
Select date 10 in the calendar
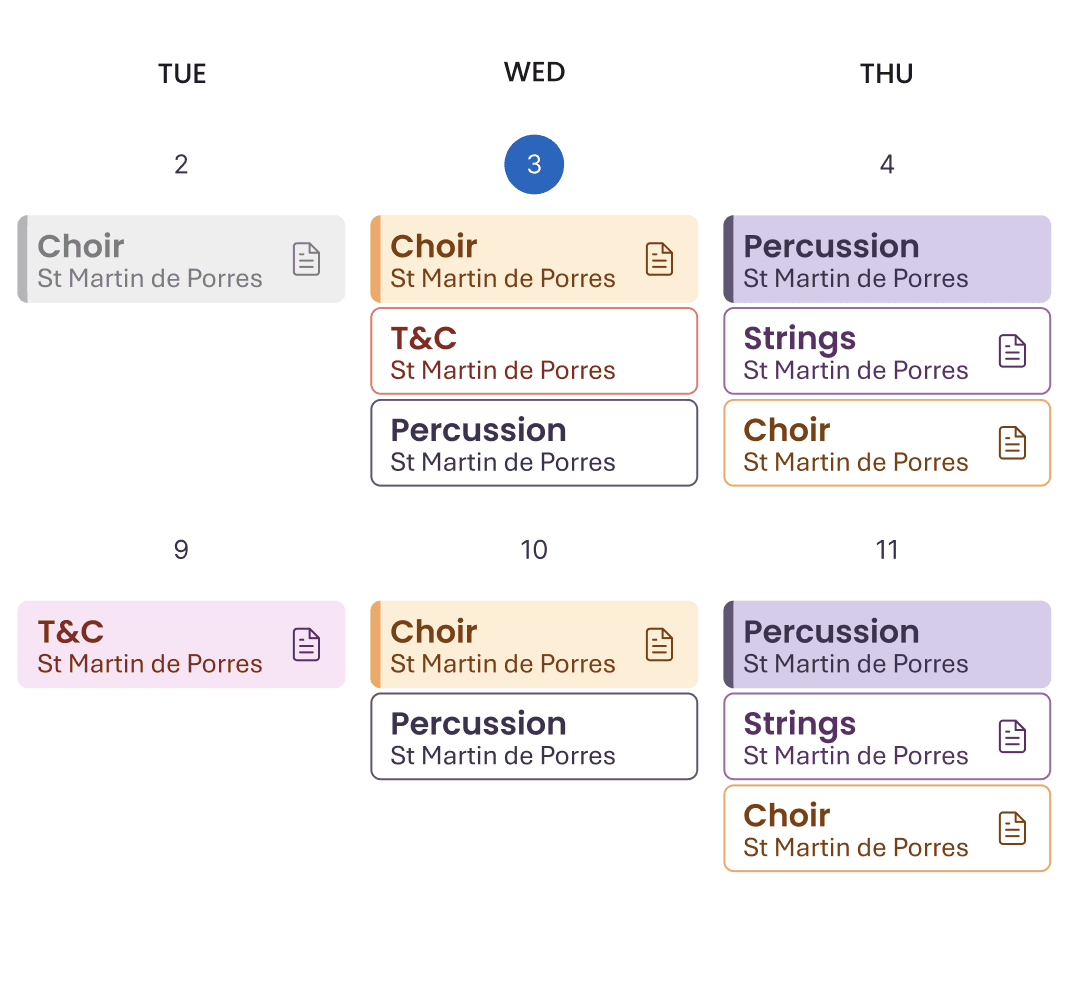(x=534, y=549)
